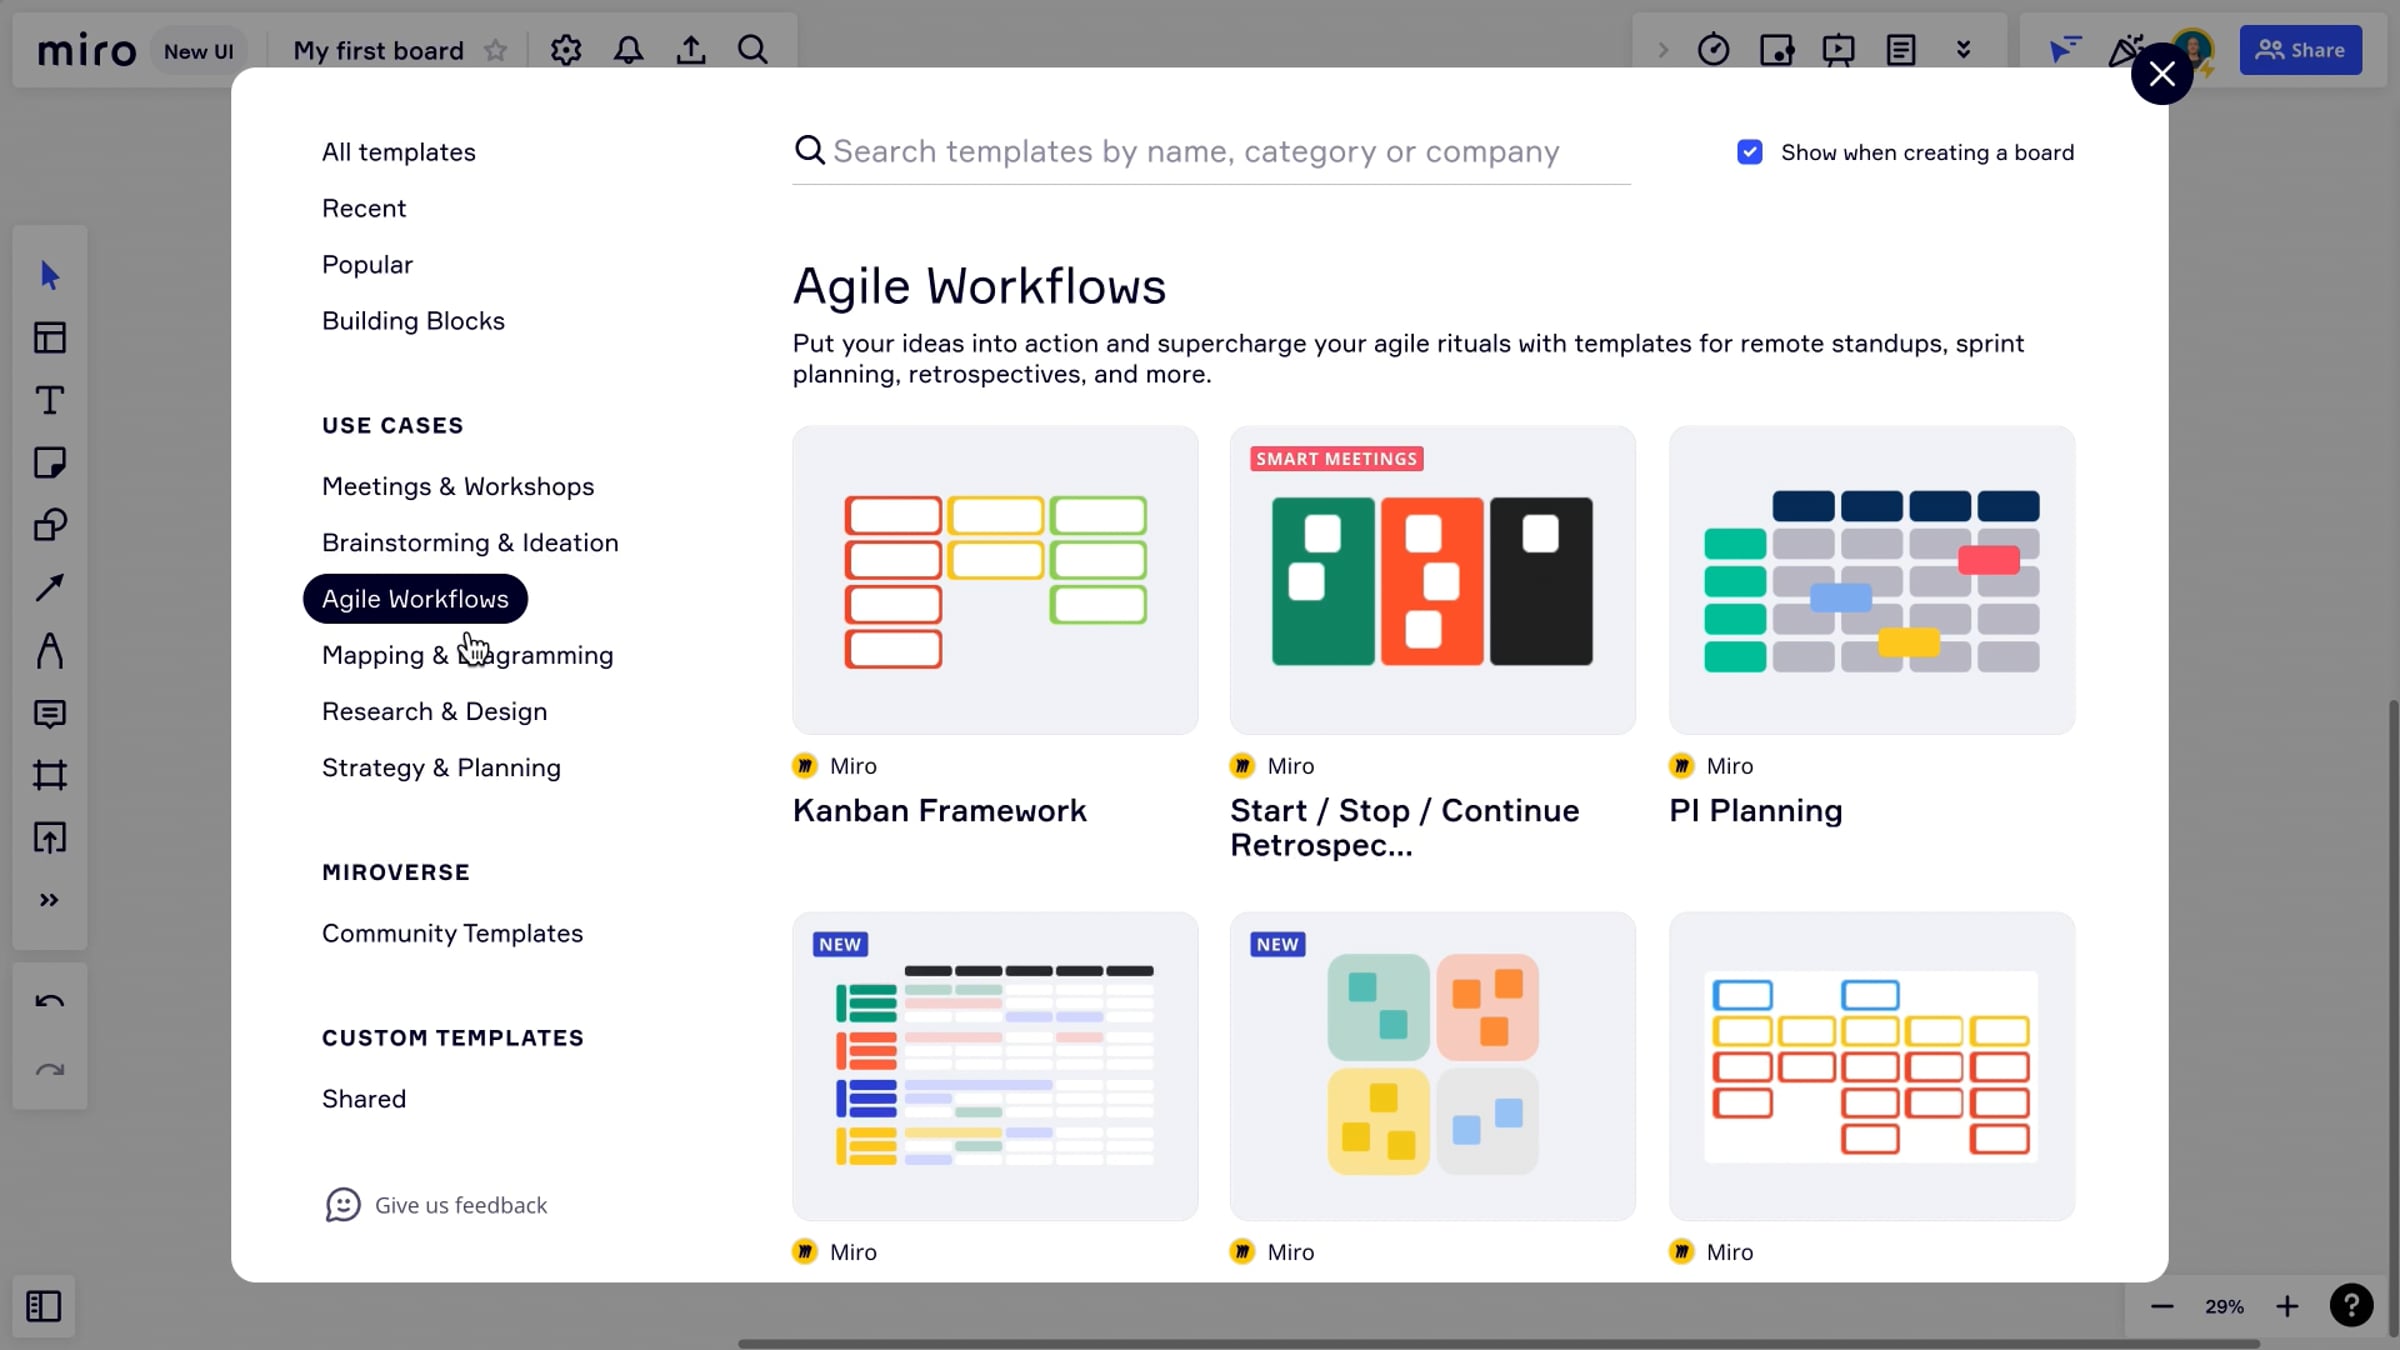Expand more tools in left toolbar
Image resolution: width=2400 pixels, height=1350 pixels.
coord(49,900)
